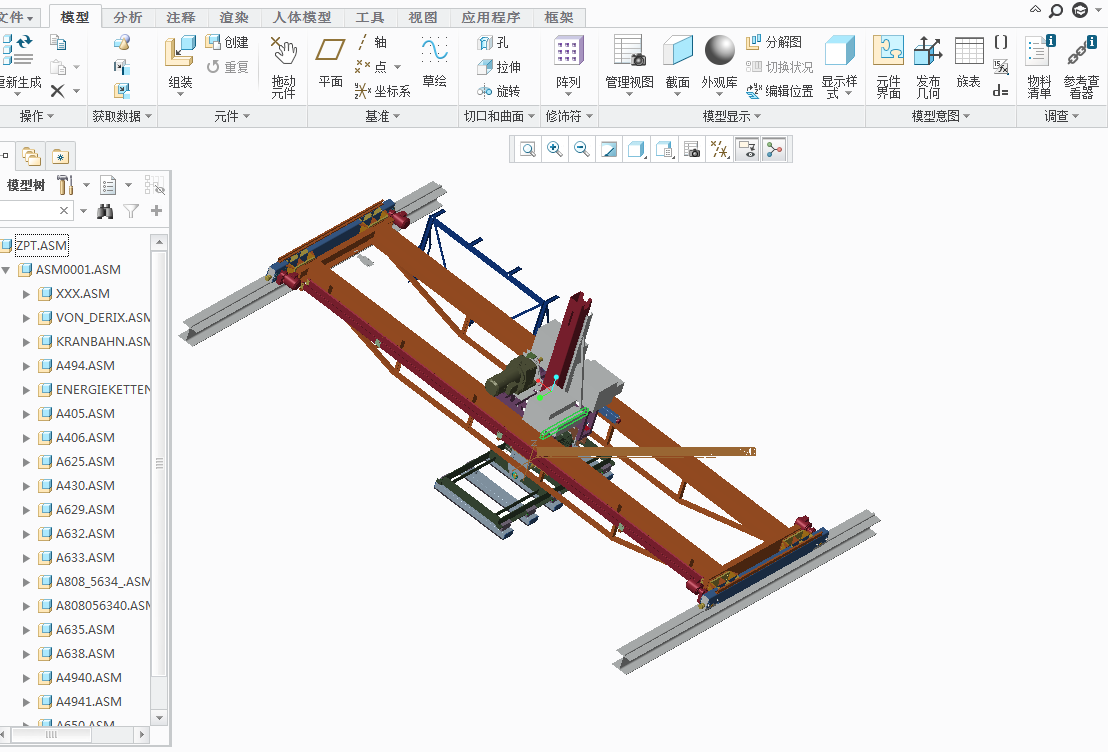Open 管理视图 (Manage Views)
Screen dimensions: 1108x752
click(x=629, y=64)
